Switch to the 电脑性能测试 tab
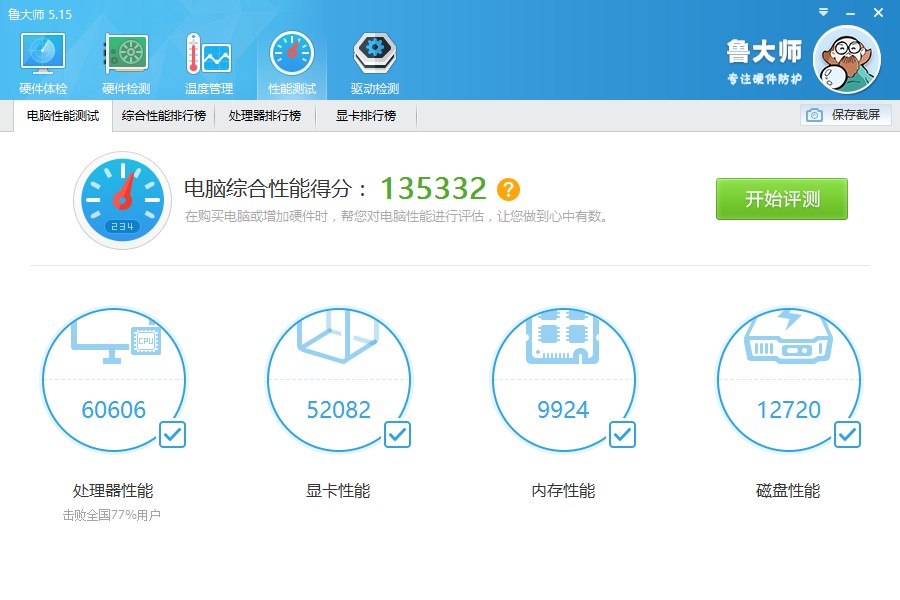Screen dimensions: 900x600 pyautogui.click(x=63, y=115)
